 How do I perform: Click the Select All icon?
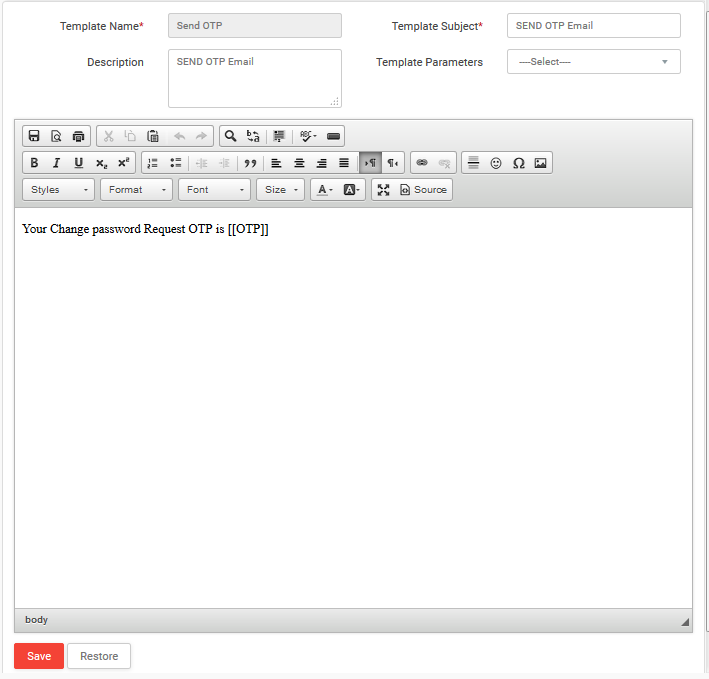click(279, 136)
